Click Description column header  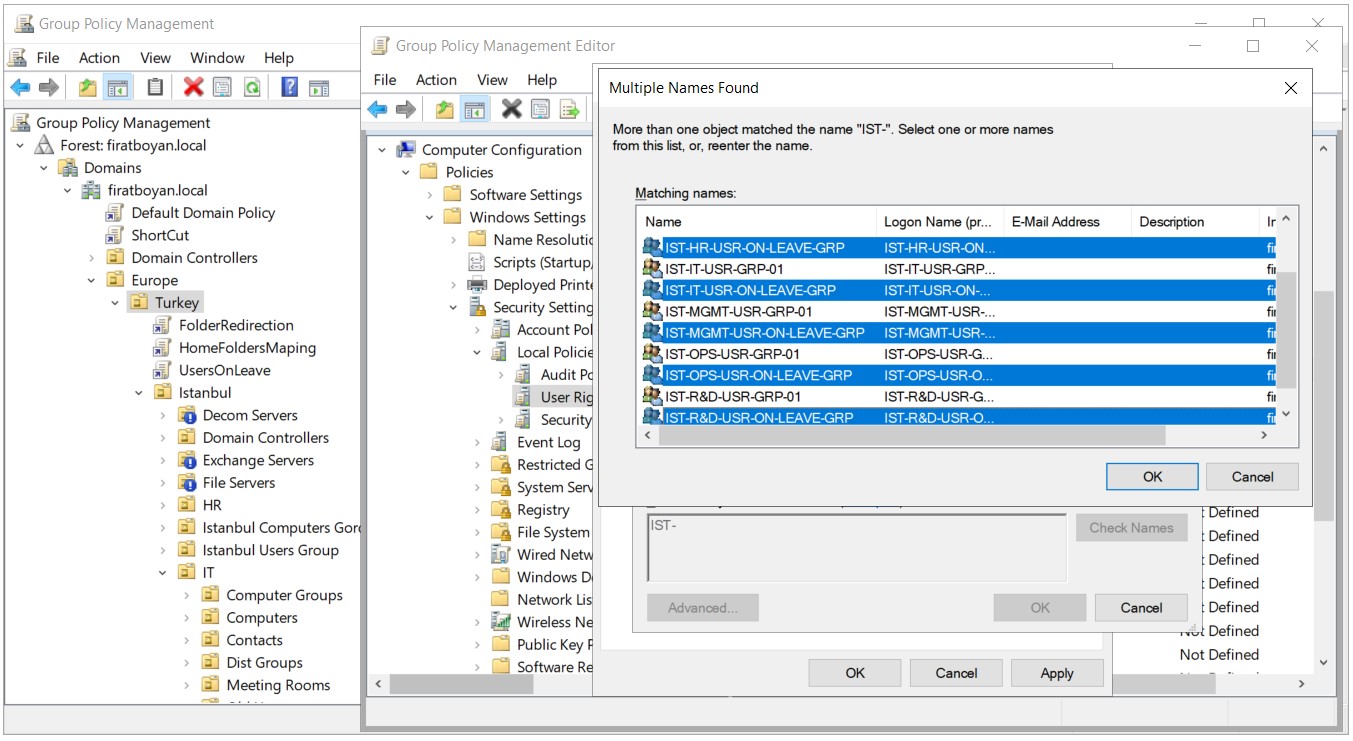coord(1195,222)
